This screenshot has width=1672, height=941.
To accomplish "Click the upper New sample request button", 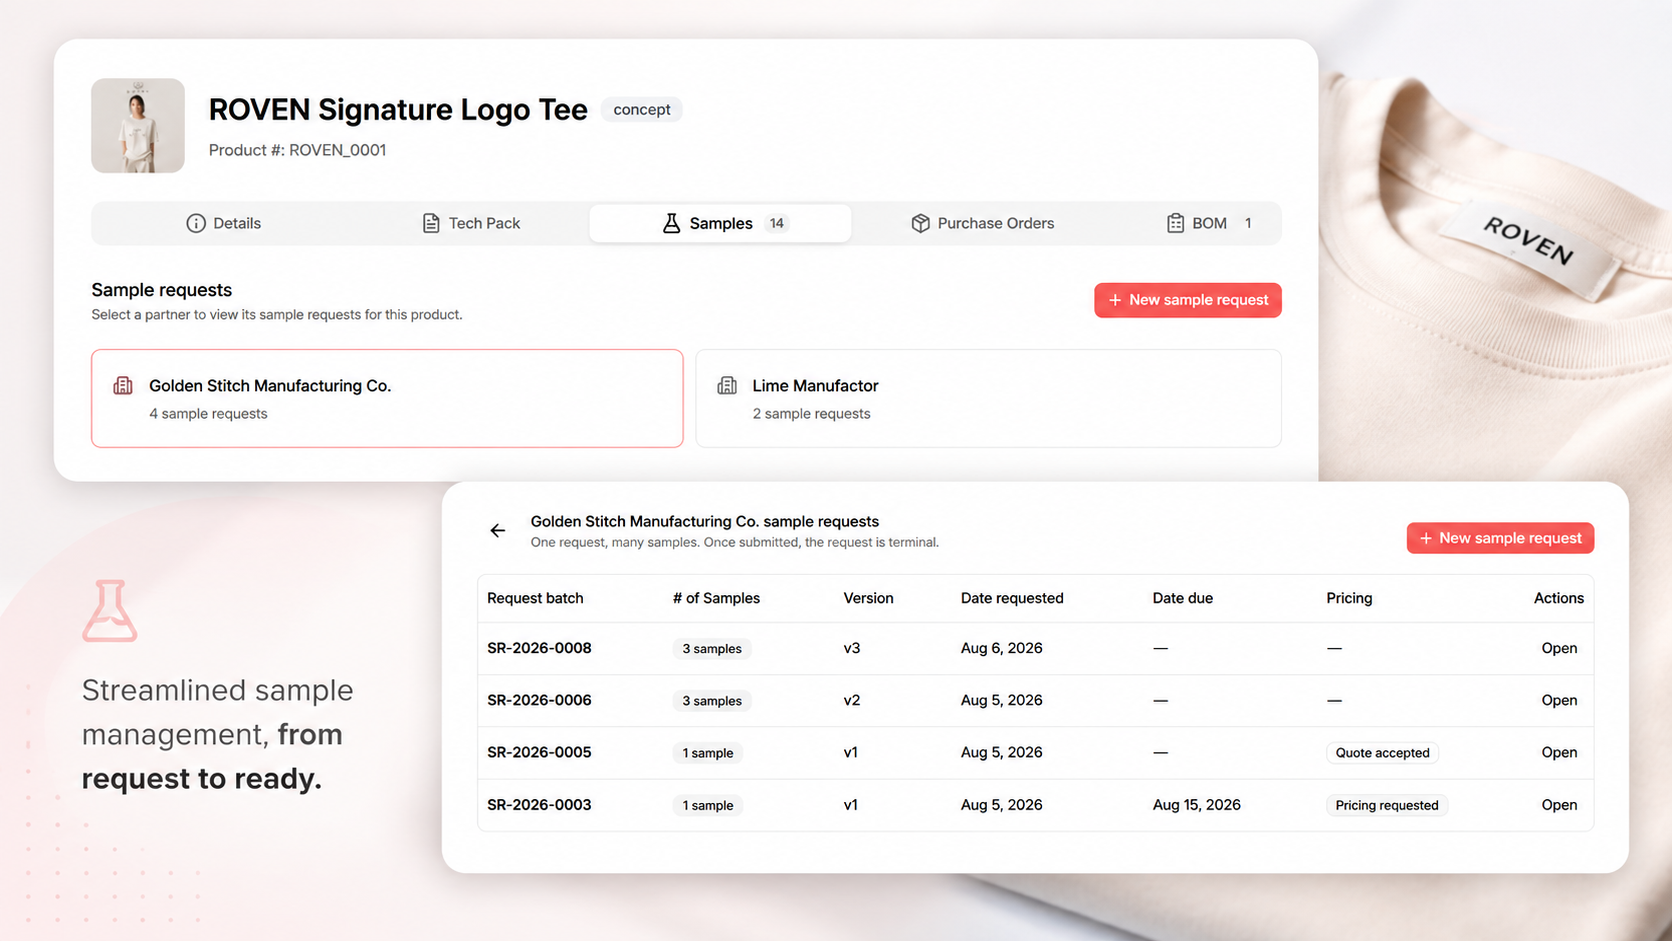I will tap(1187, 300).
